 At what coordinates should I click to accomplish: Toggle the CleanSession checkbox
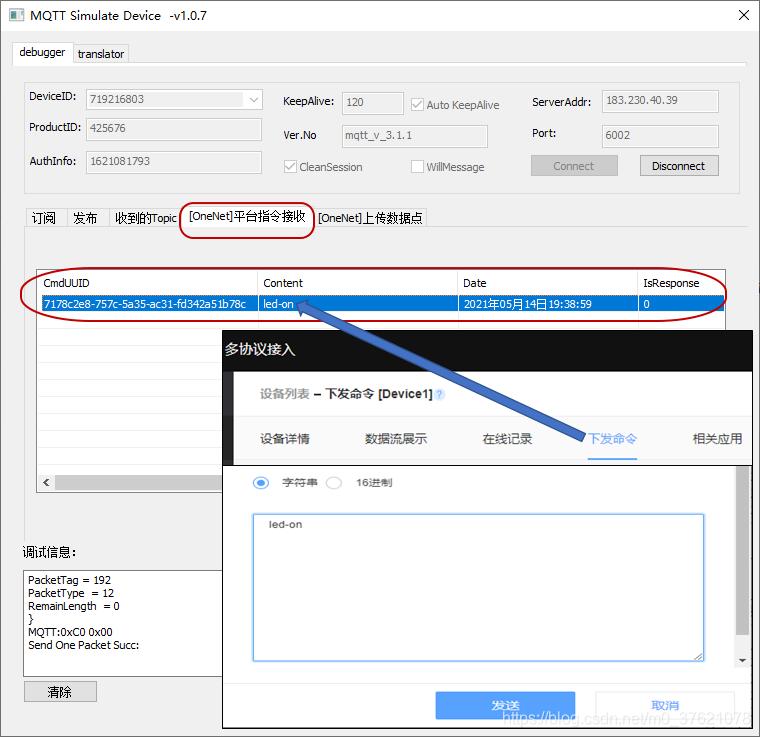click(290, 167)
